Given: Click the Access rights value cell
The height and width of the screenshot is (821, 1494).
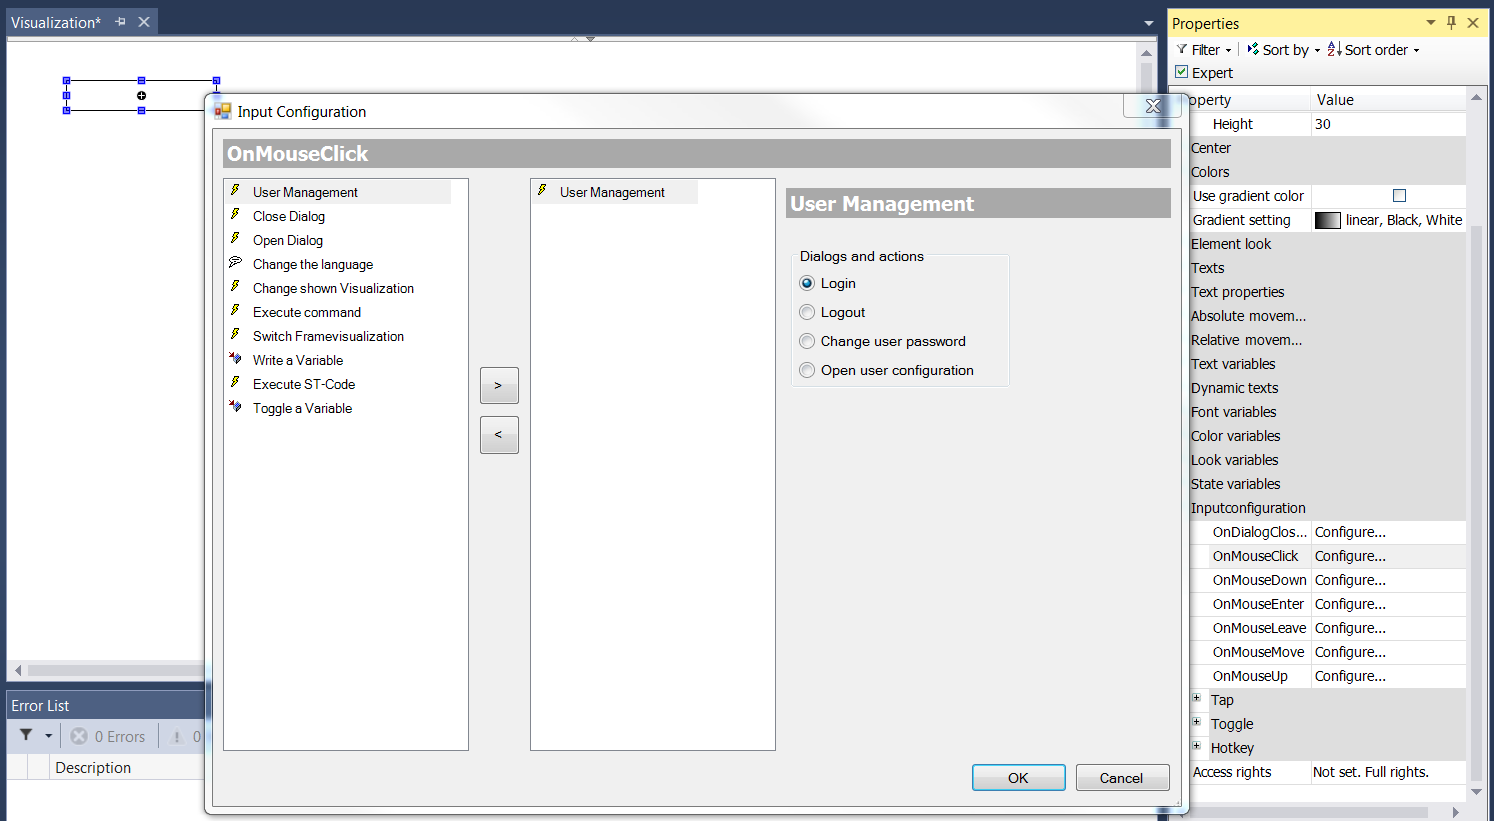Looking at the screenshot, I should click(x=1388, y=772).
